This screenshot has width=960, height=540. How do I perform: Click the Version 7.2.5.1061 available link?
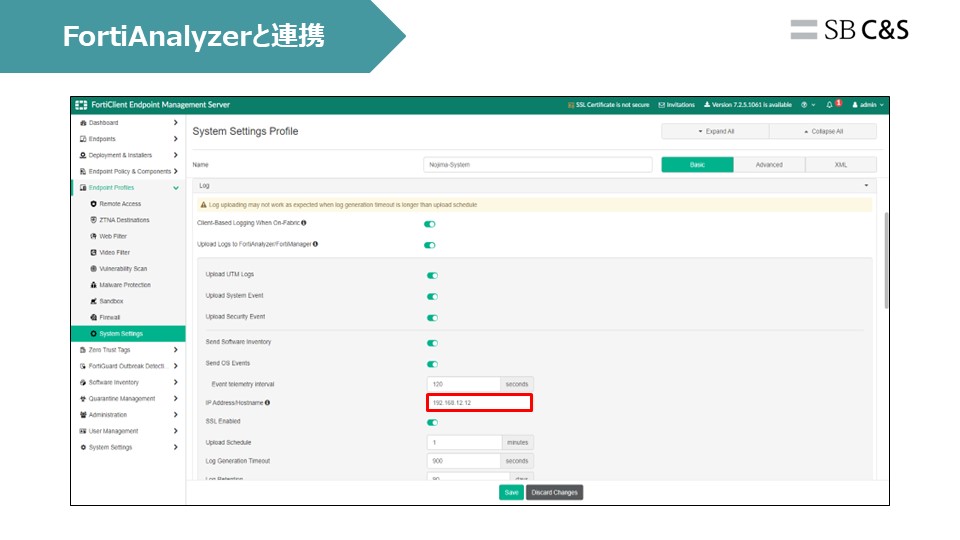click(748, 105)
